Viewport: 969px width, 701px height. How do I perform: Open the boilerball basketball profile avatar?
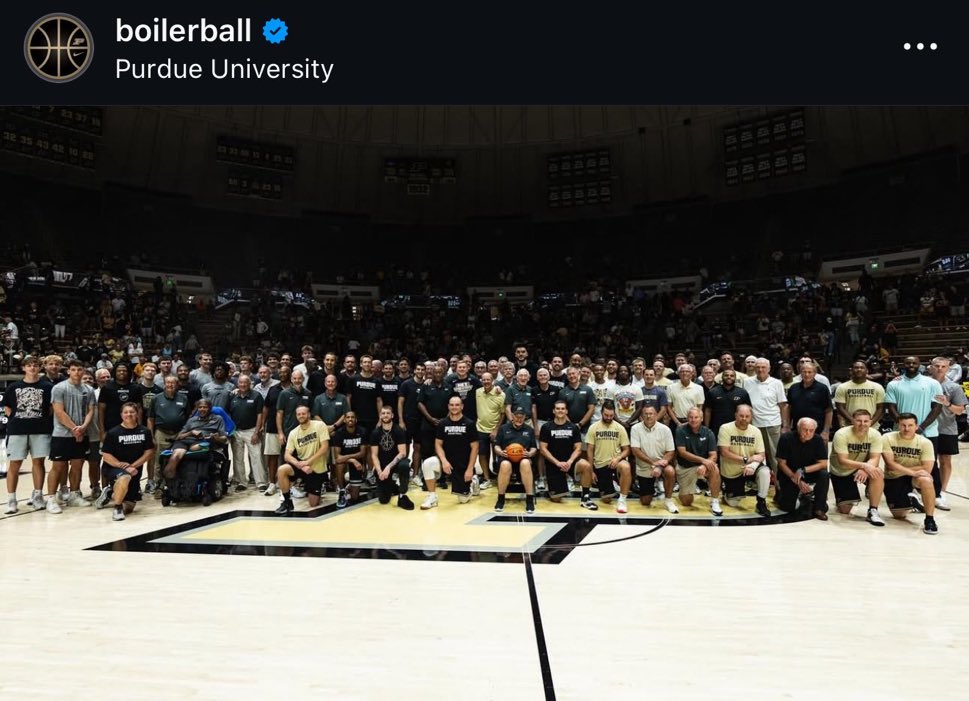point(59,48)
